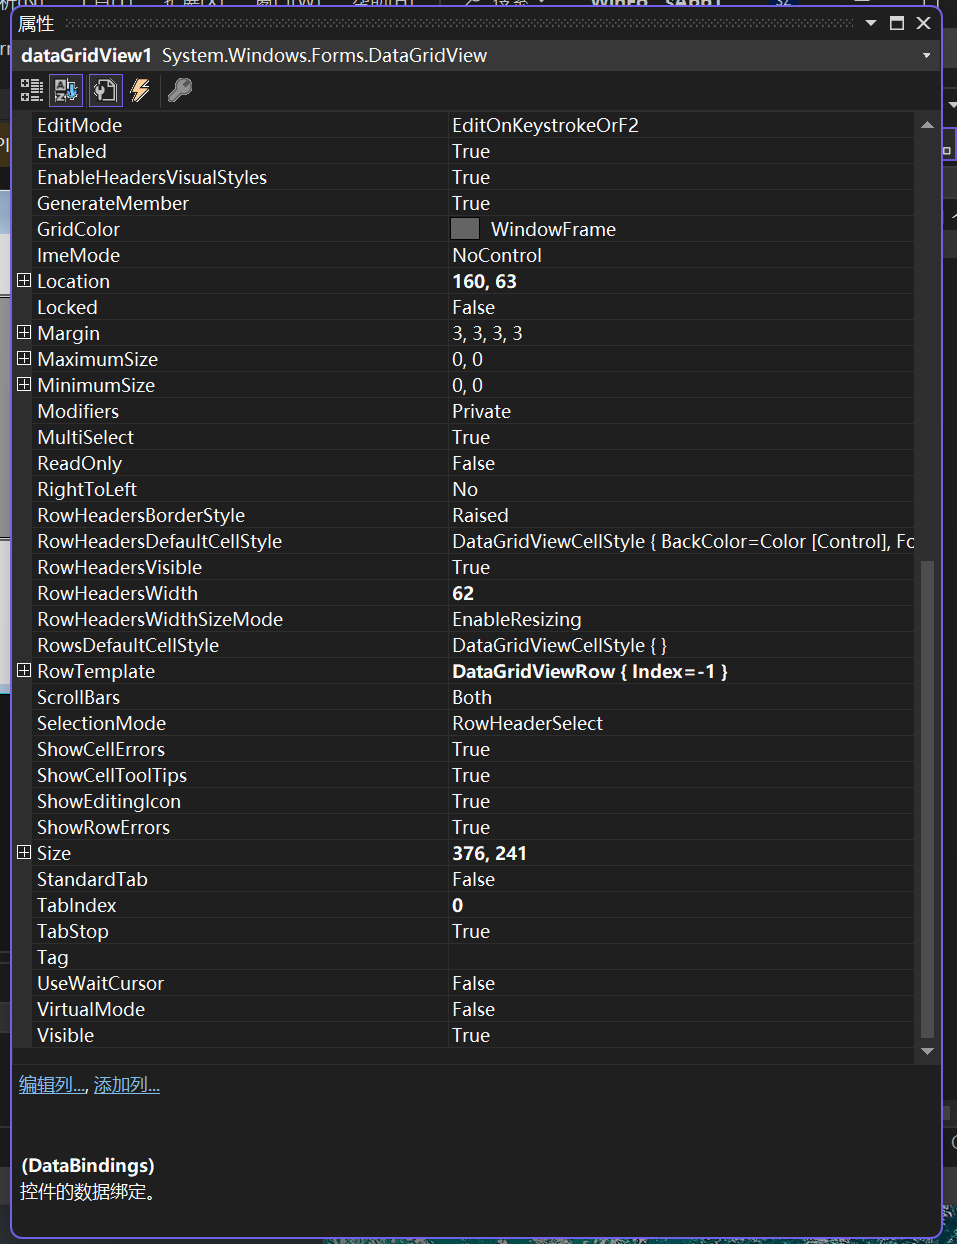Screen dimensions: 957x1244
Task: Expand the RowTemplate property
Action: (23, 671)
